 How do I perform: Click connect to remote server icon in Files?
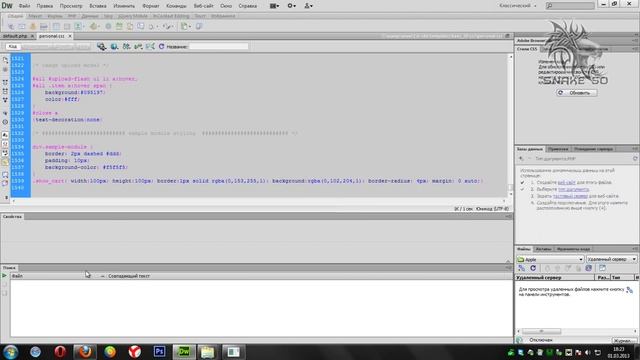pyautogui.click(x=522, y=268)
